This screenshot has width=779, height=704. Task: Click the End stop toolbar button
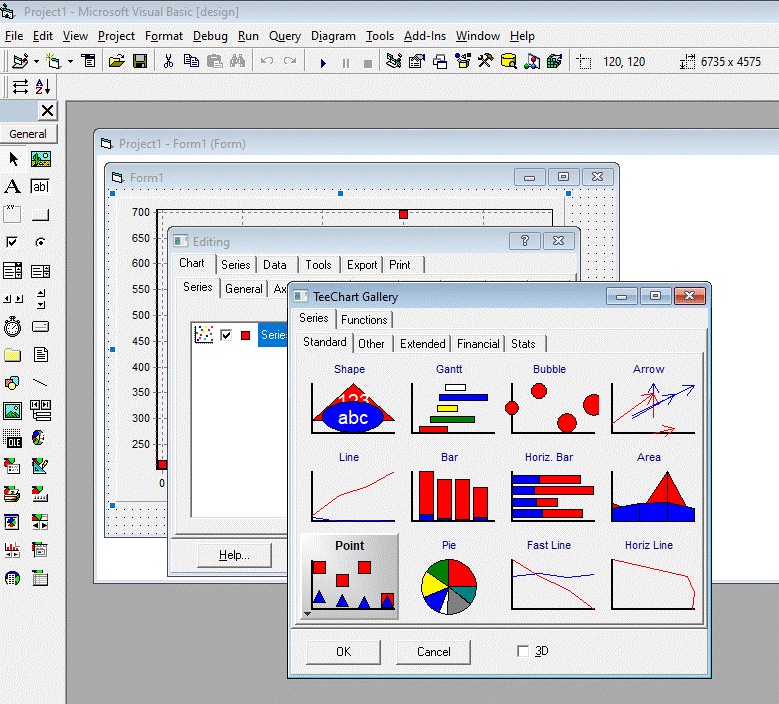(368, 63)
